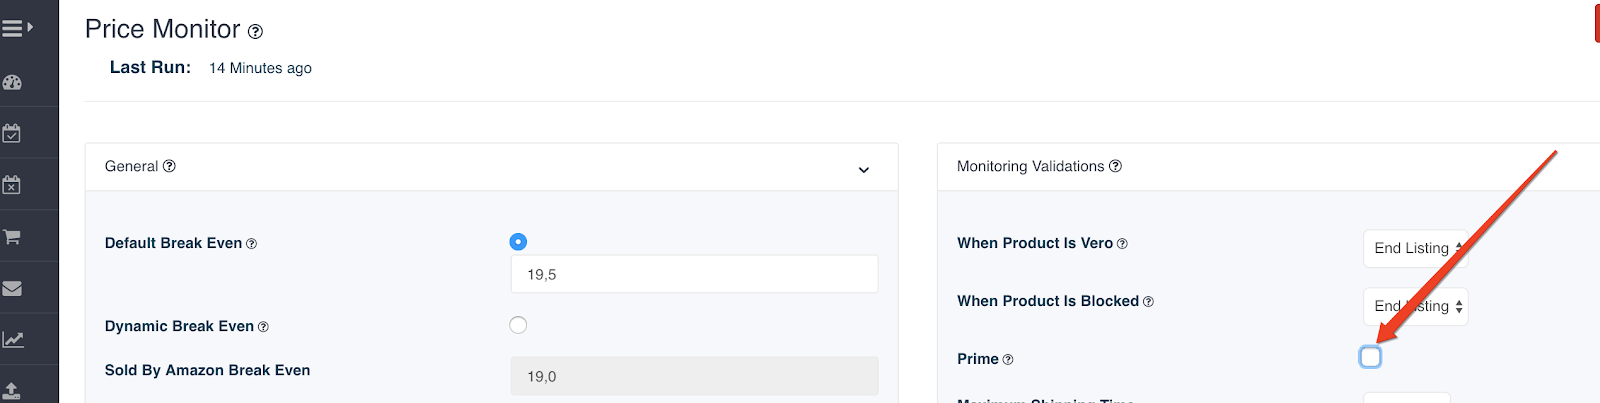Click the Sold By Amazon Break Even field

pos(694,376)
